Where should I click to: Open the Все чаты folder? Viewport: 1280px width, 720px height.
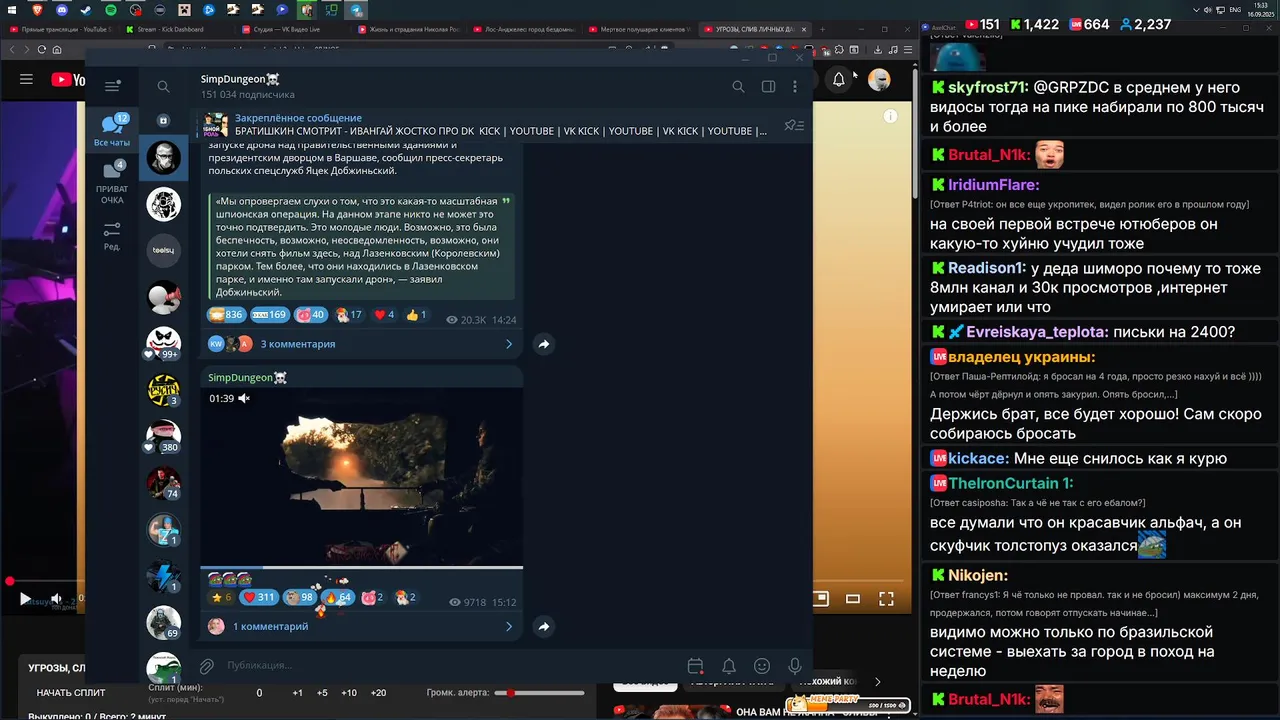[x=112, y=130]
